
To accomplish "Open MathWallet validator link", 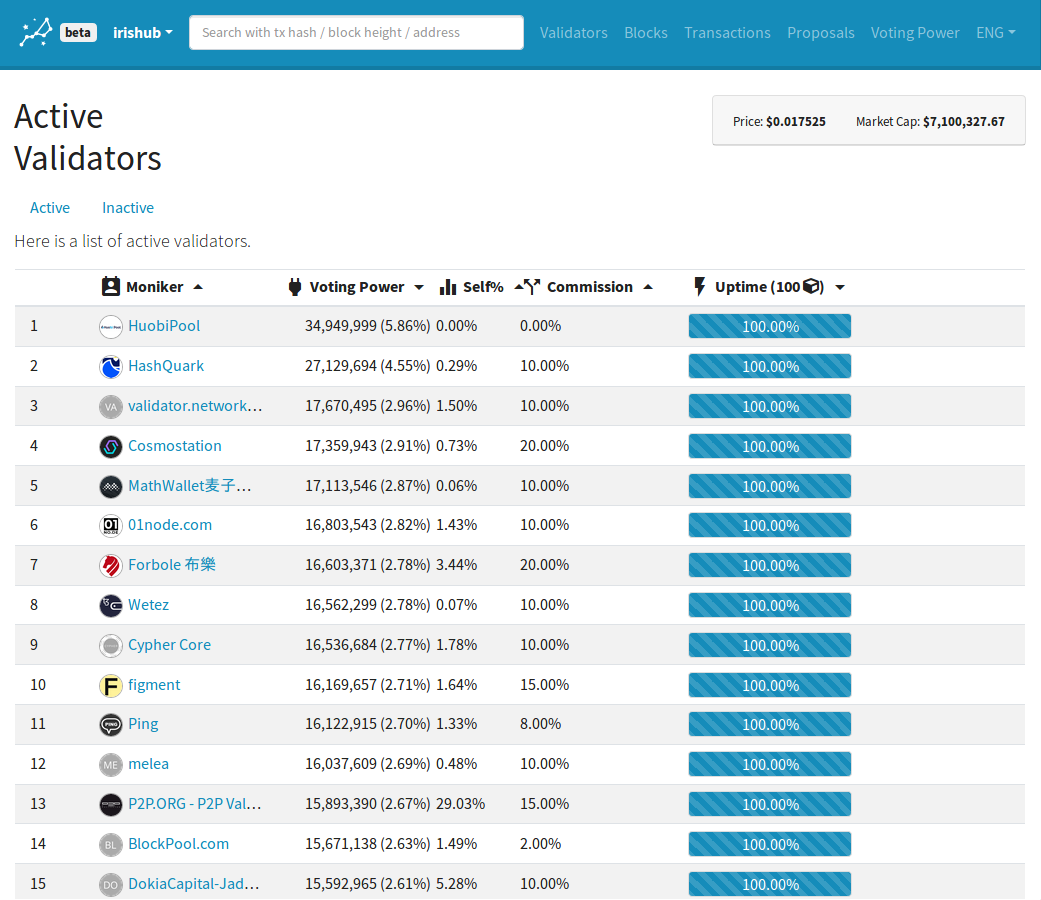I will [x=190, y=485].
